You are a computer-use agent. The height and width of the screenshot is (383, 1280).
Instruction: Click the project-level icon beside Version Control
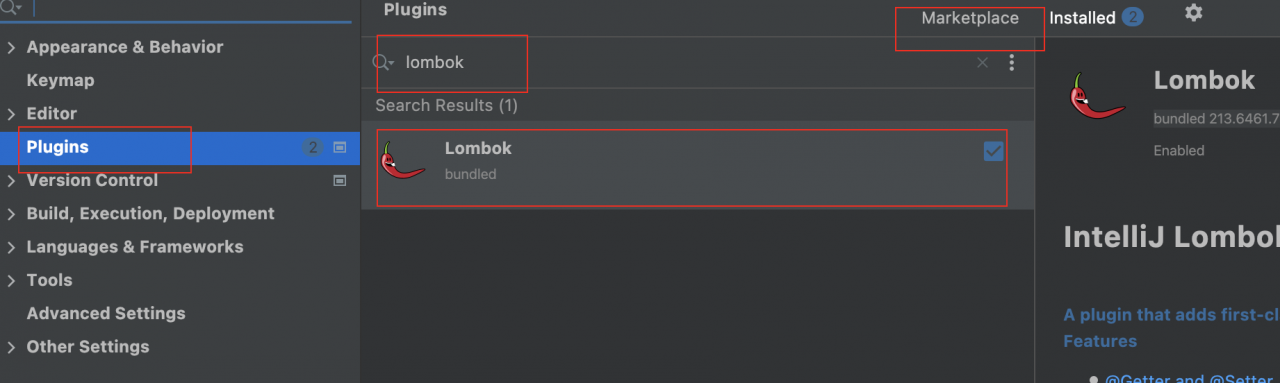[x=339, y=181]
